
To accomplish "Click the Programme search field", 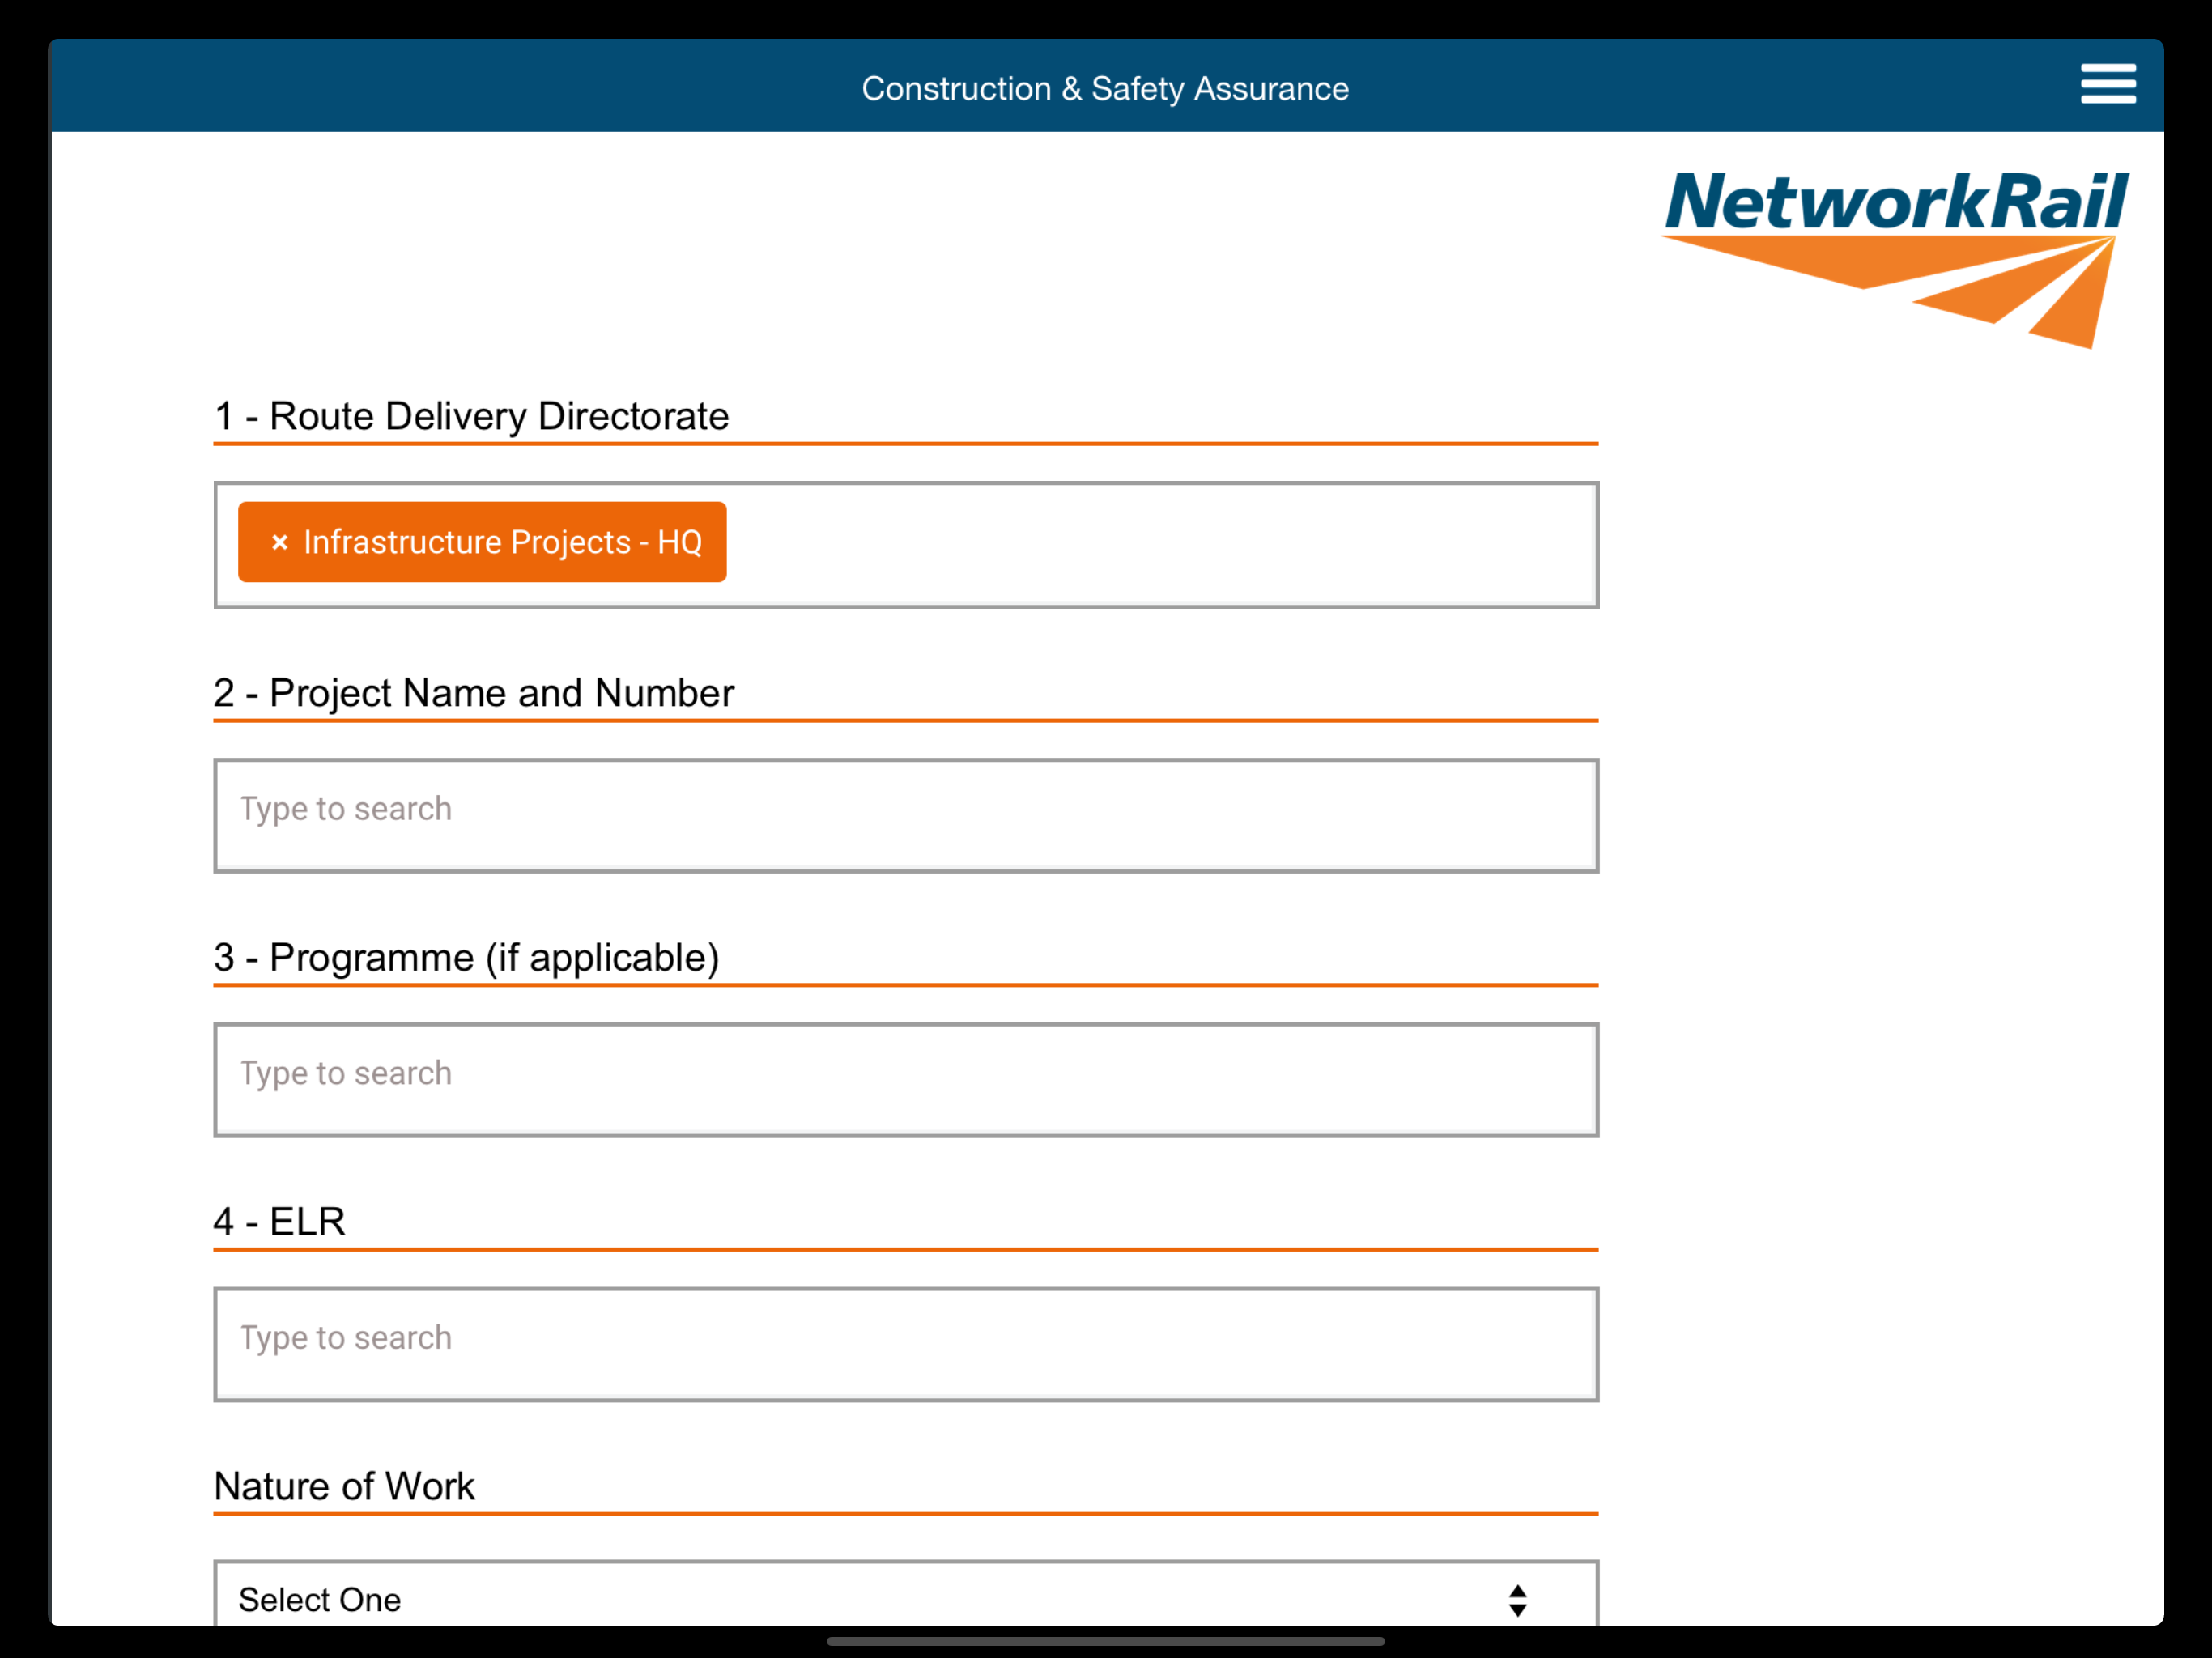I will click(906, 1080).
